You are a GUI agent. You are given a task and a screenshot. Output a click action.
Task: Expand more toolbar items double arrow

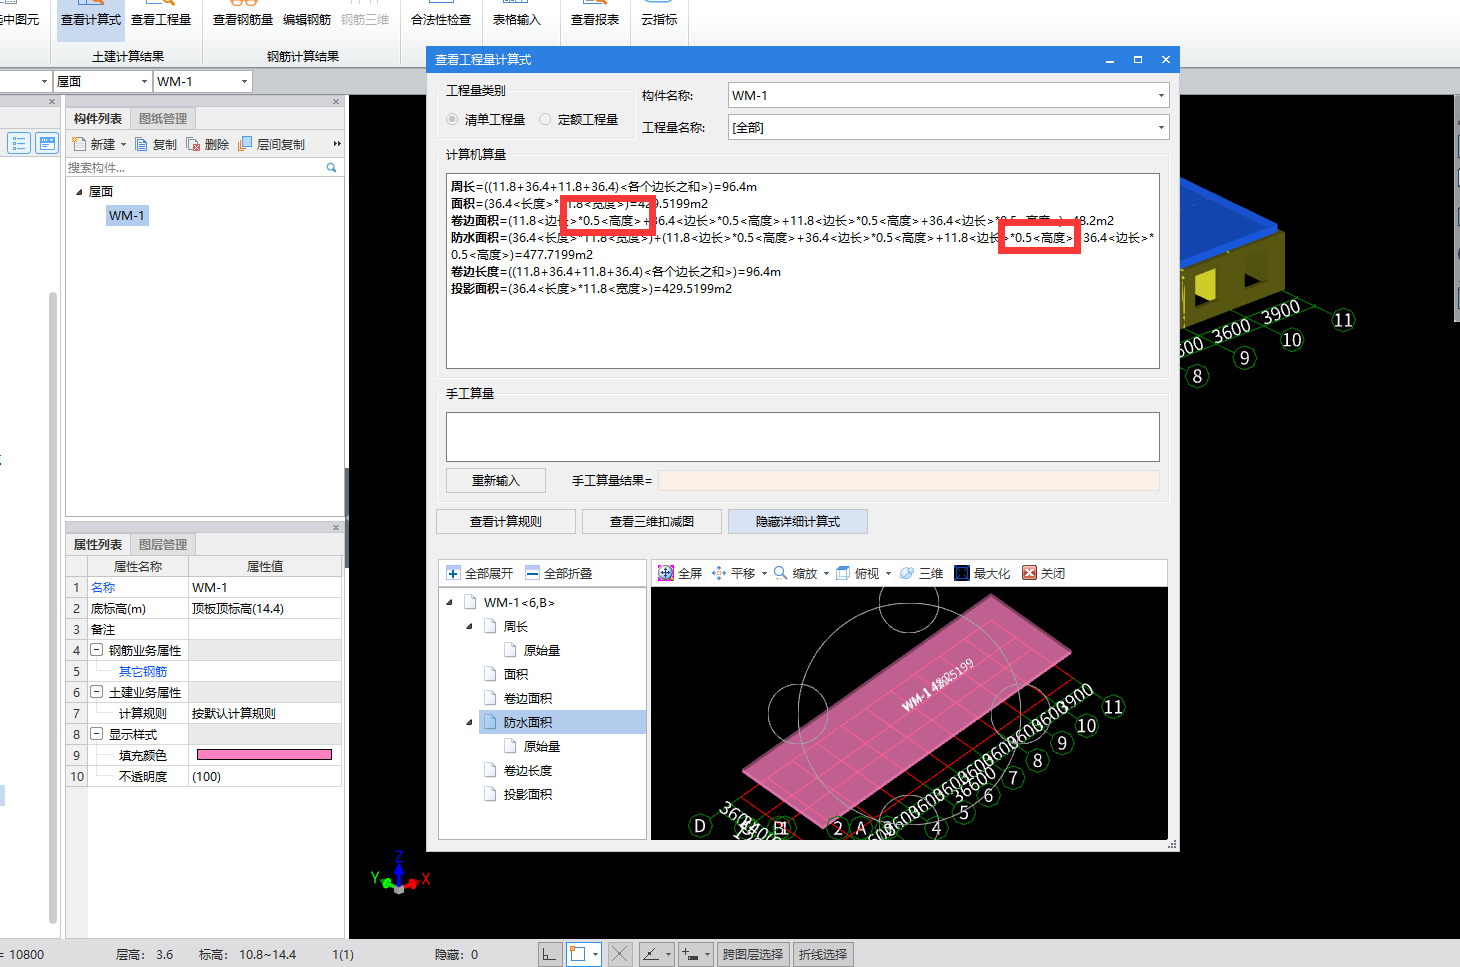coord(337,144)
